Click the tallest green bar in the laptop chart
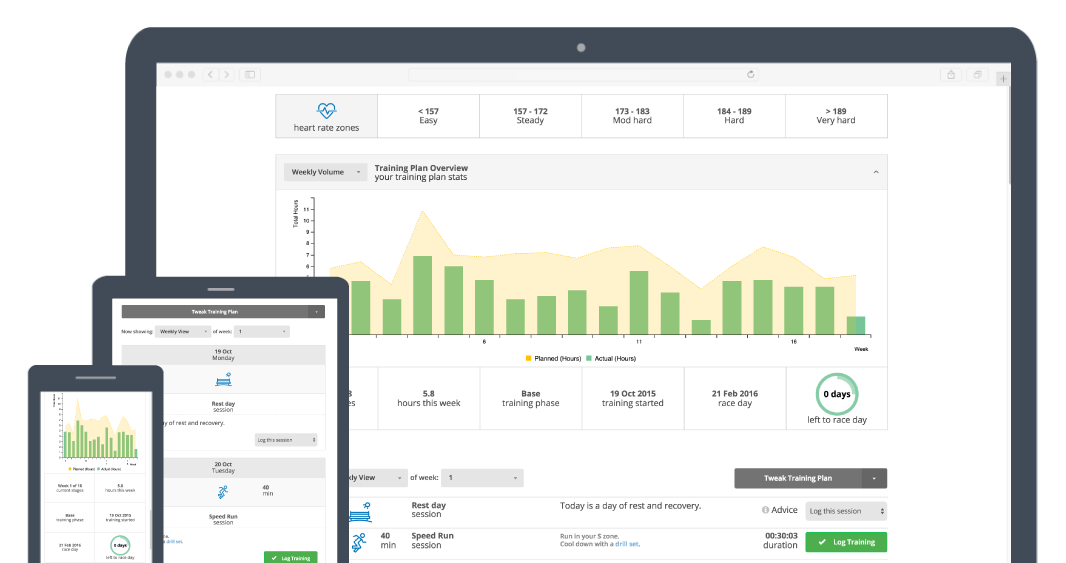This screenshot has width=1066, height=563. coord(423,295)
